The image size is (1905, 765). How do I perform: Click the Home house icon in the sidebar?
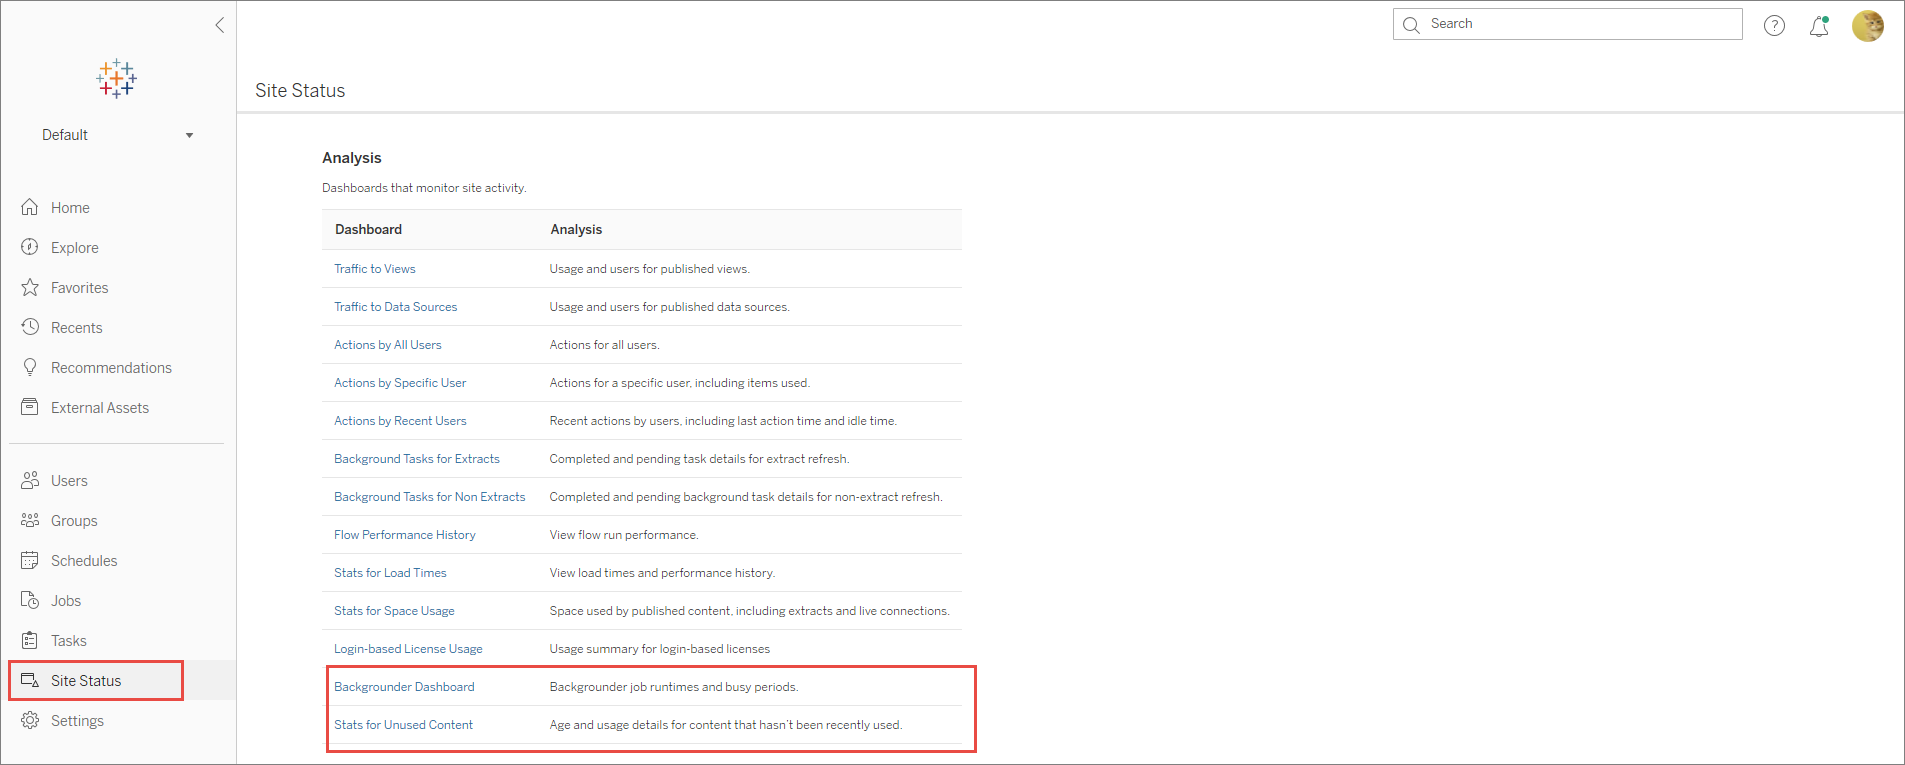(x=30, y=207)
